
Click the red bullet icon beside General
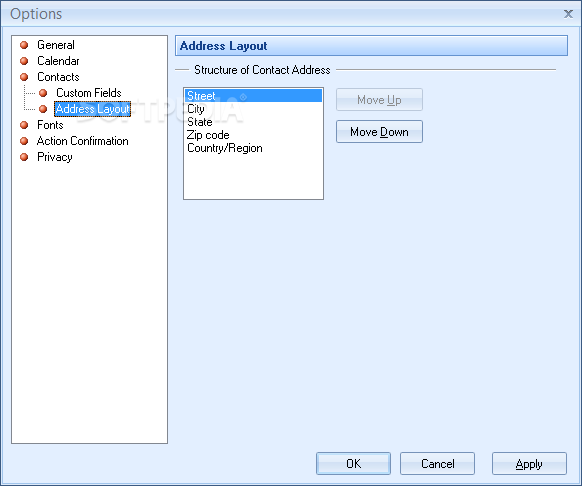(x=24, y=45)
